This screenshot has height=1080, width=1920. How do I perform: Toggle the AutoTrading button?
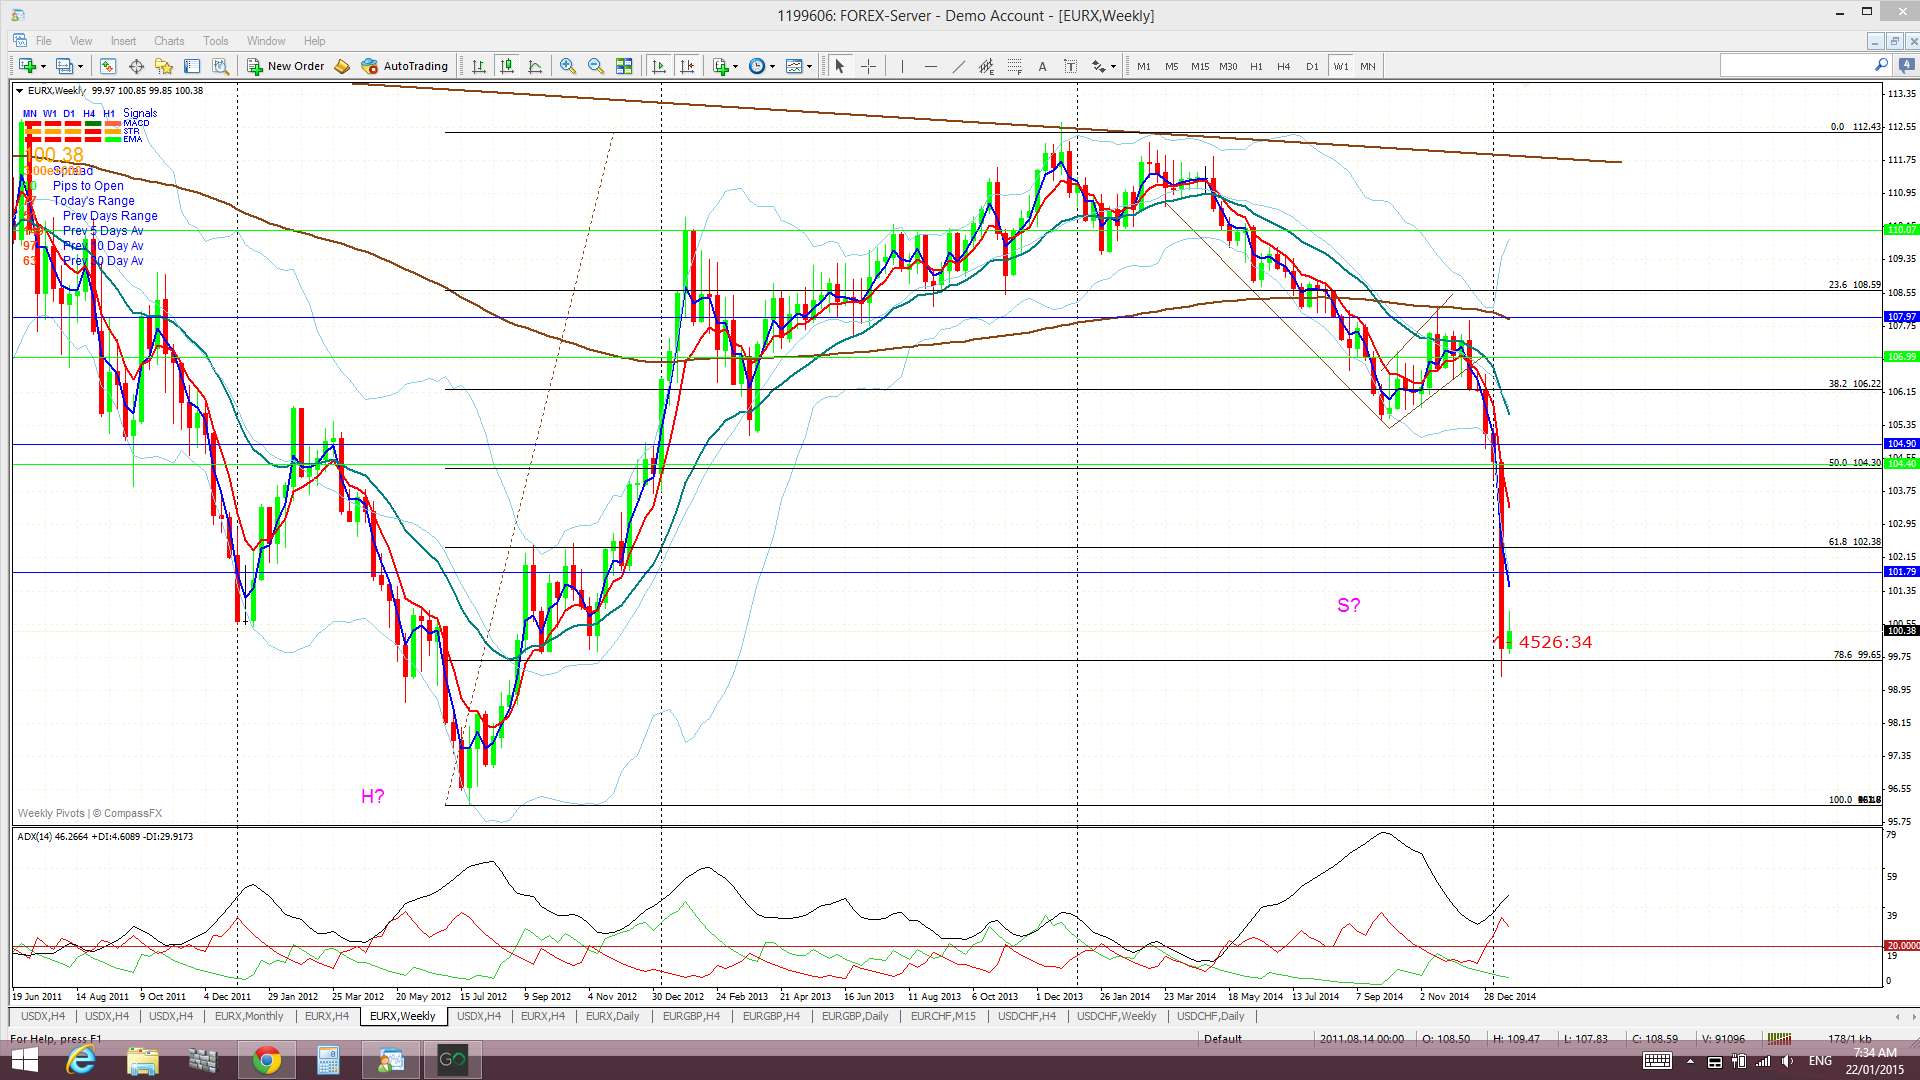pos(405,66)
